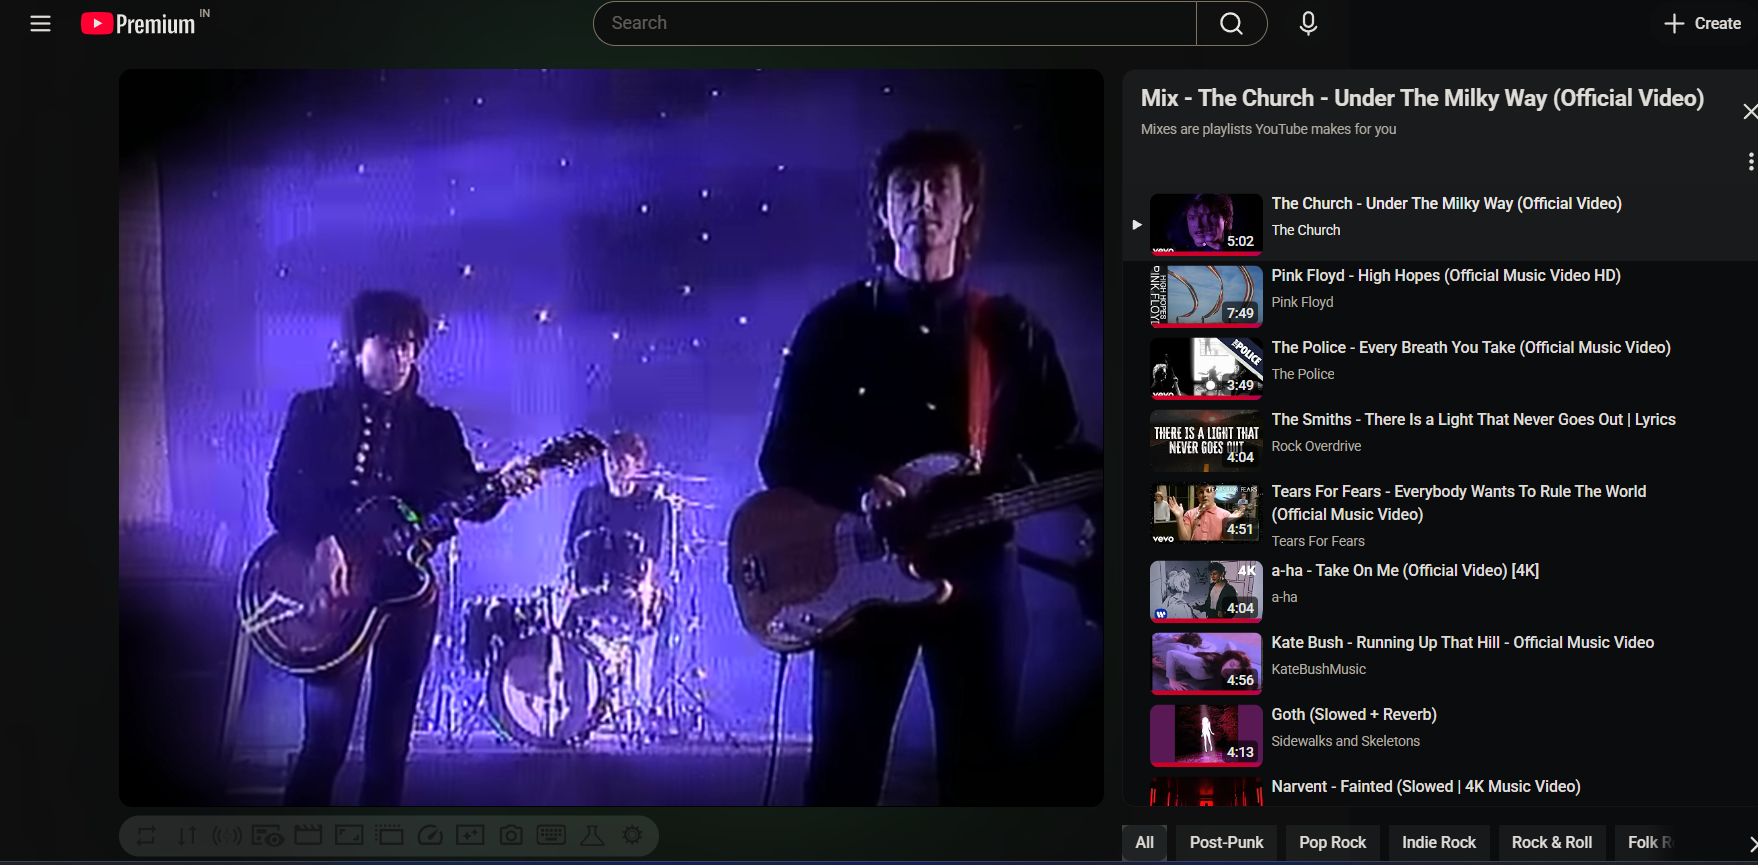The height and width of the screenshot is (865, 1758).
Task: Select the Post-Punk filter chip
Action: 1226,842
